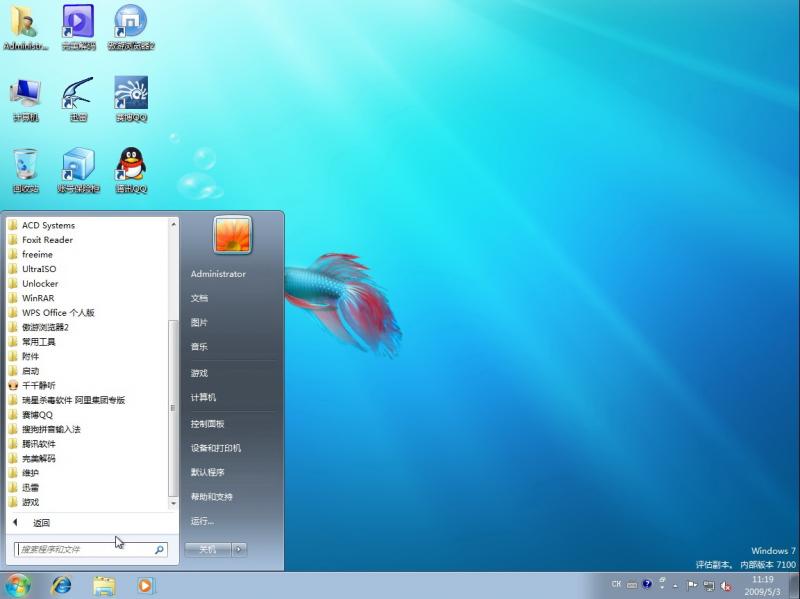The width and height of the screenshot is (800, 599).
Task: Open the 傲游浏览器2 Maxthon desktop shortcut
Action: tap(131, 27)
